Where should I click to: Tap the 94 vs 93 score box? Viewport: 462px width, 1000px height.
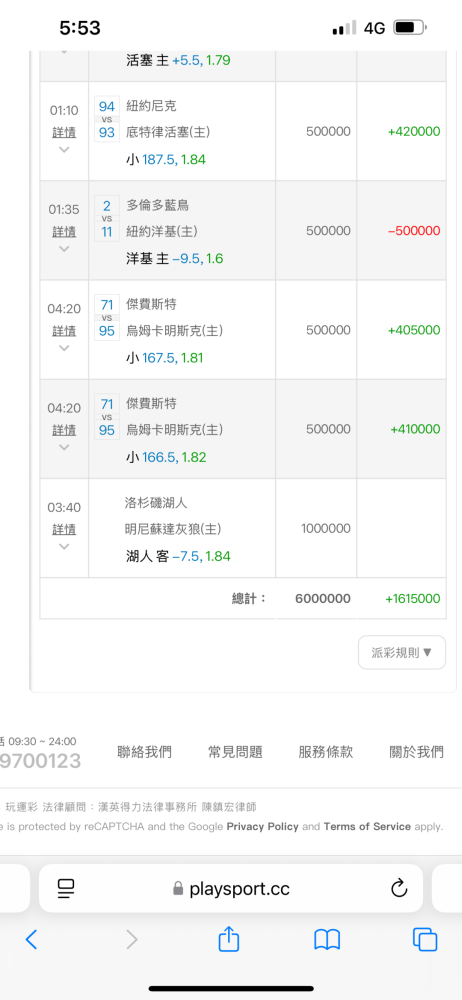coord(107,119)
